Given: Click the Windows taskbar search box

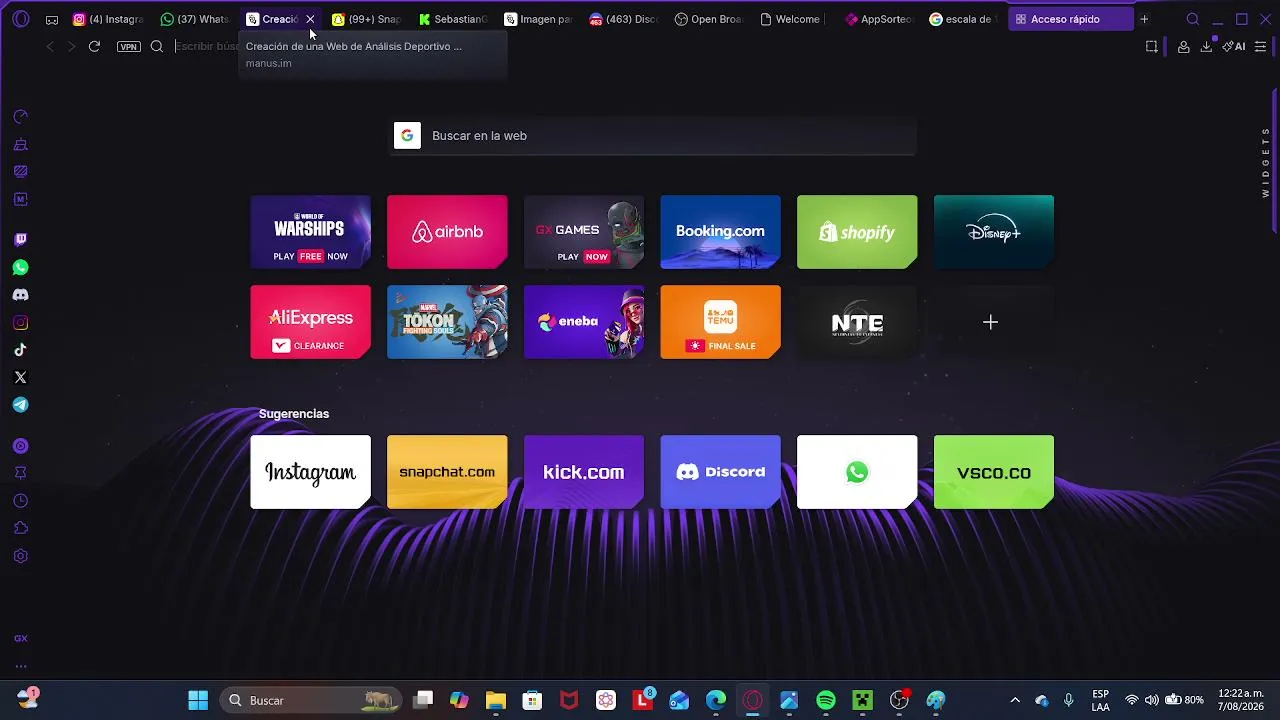Looking at the screenshot, I should click(311, 700).
